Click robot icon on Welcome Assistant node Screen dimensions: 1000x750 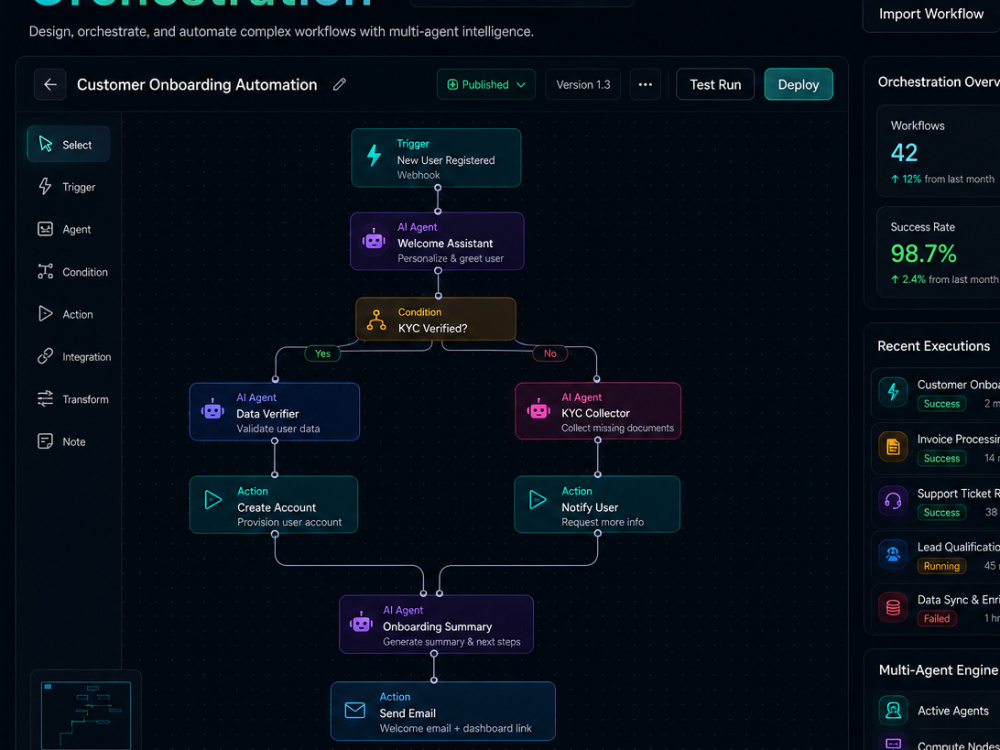[x=374, y=240]
